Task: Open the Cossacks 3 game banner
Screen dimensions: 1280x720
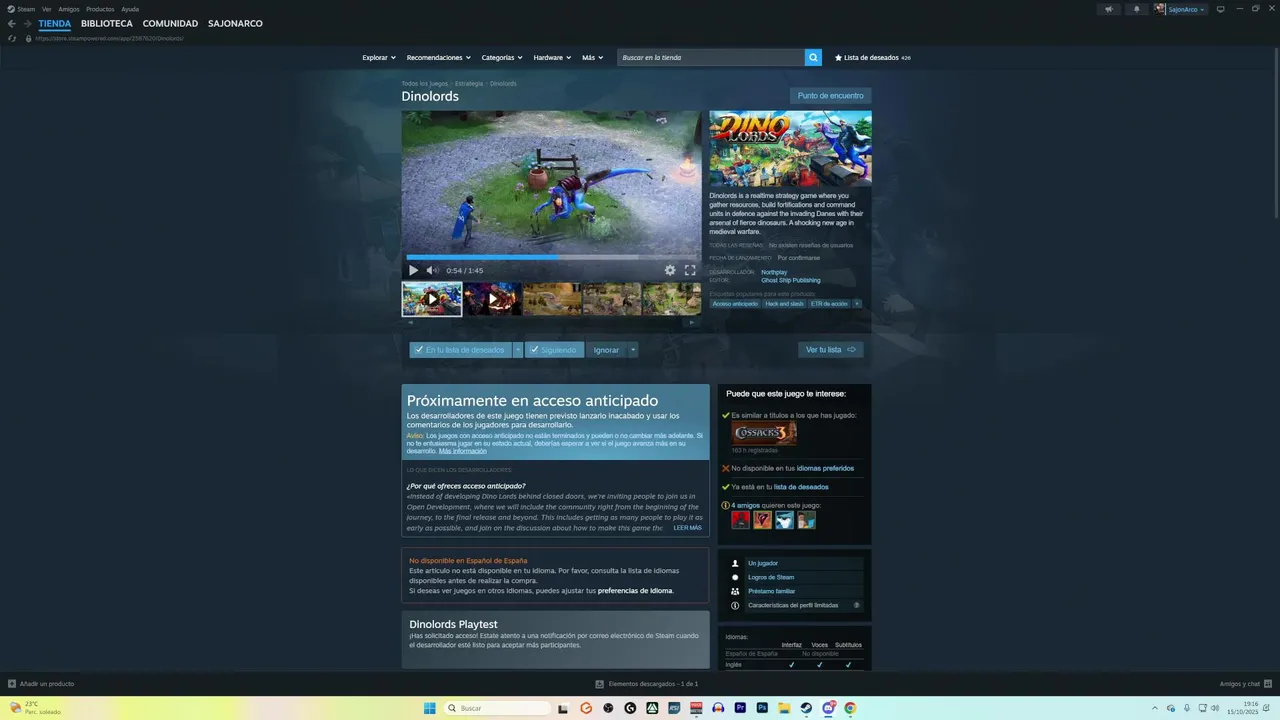Action: pyautogui.click(x=764, y=433)
